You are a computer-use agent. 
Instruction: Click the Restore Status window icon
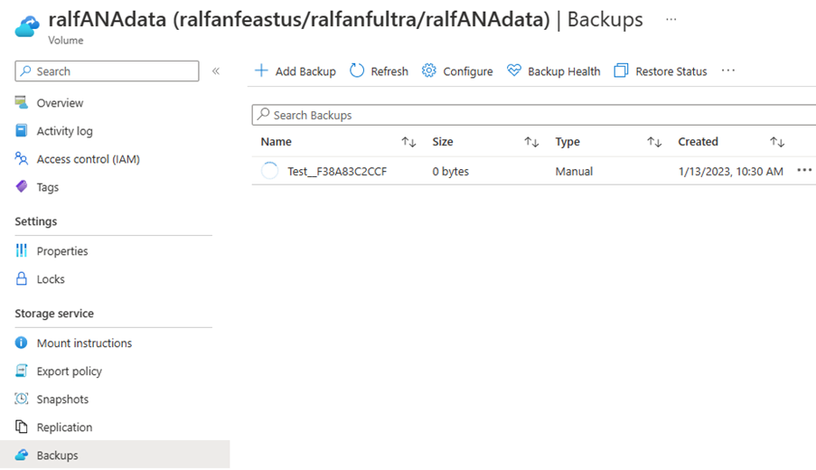[621, 71]
